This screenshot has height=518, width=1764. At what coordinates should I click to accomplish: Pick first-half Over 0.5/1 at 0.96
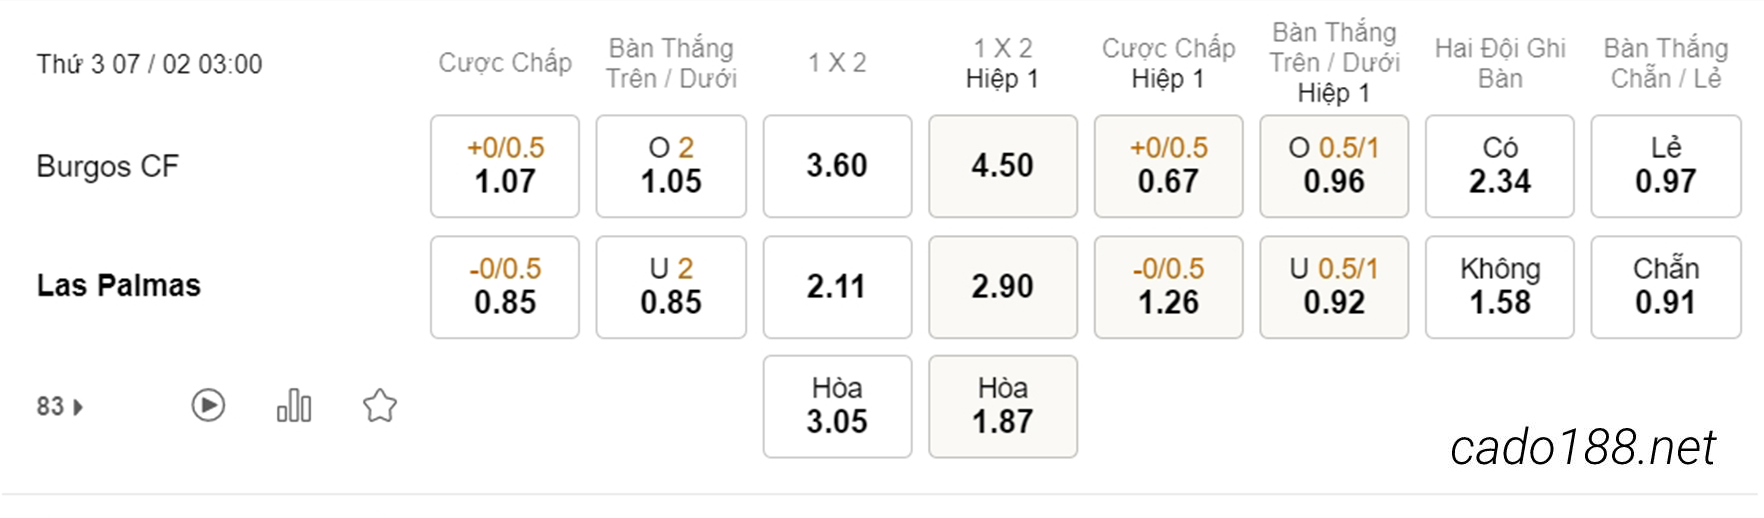(1334, 166)
